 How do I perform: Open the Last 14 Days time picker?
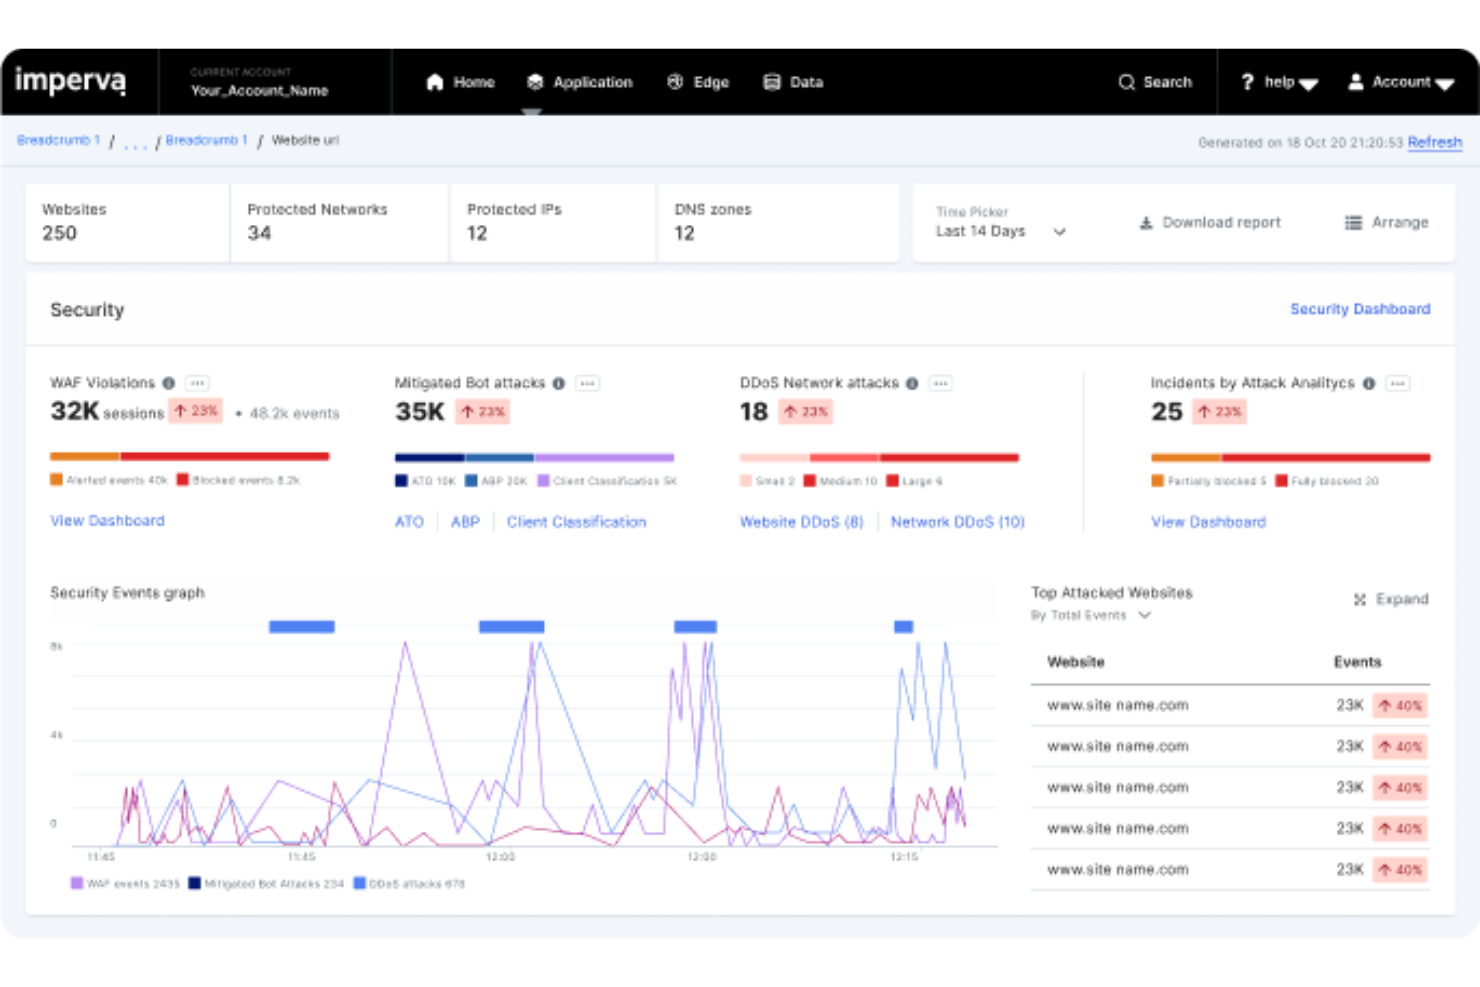1000,231
